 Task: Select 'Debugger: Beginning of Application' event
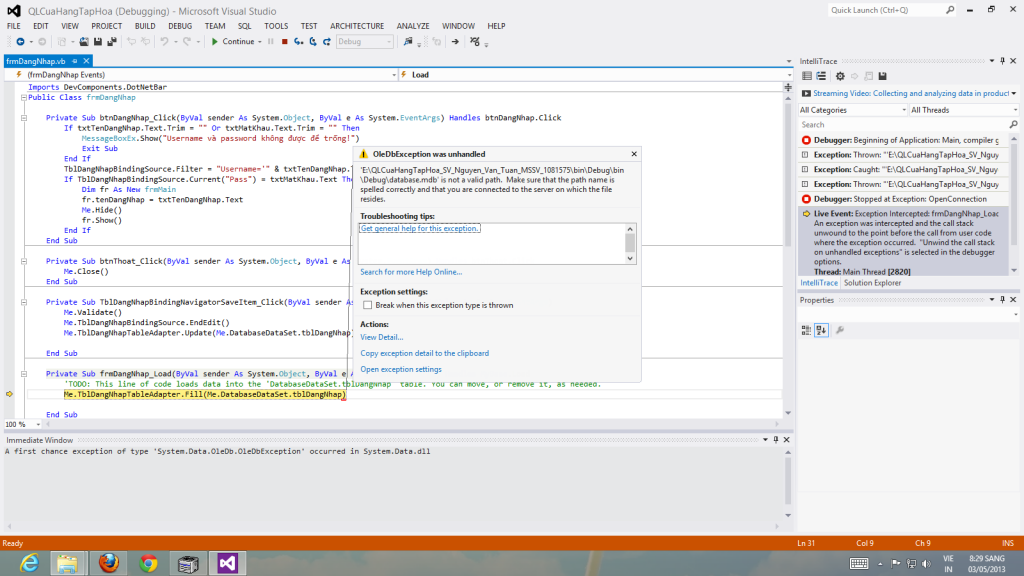click(x=904, y=140)
